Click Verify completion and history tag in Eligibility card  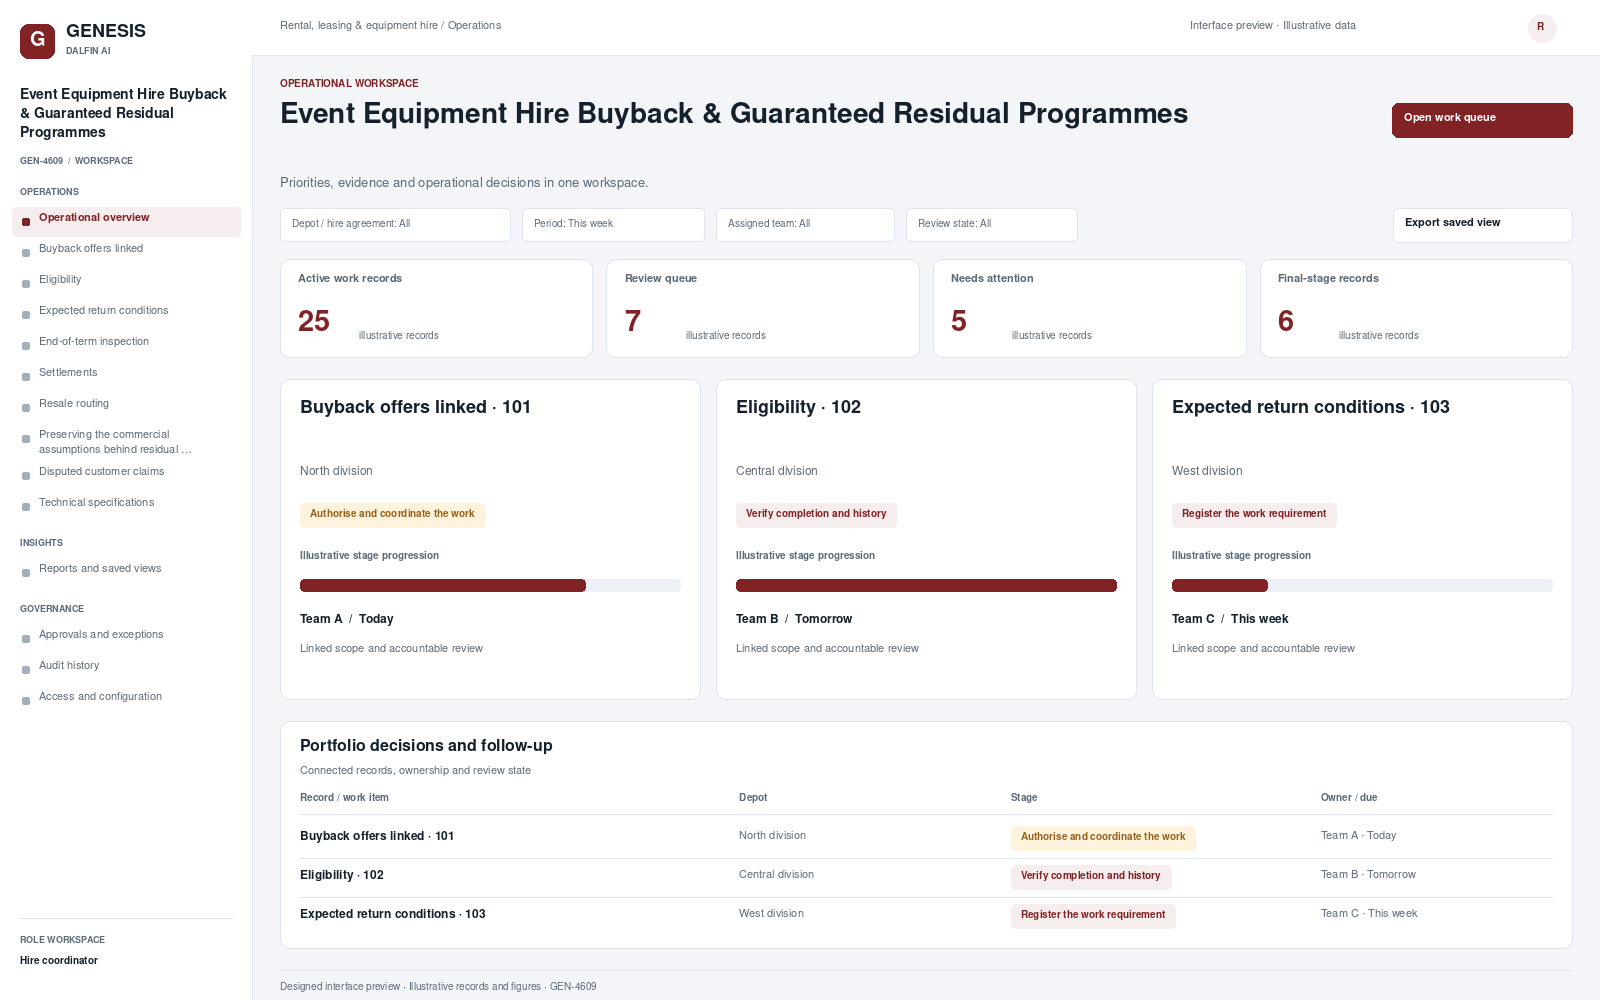click(x=816, y=515)
